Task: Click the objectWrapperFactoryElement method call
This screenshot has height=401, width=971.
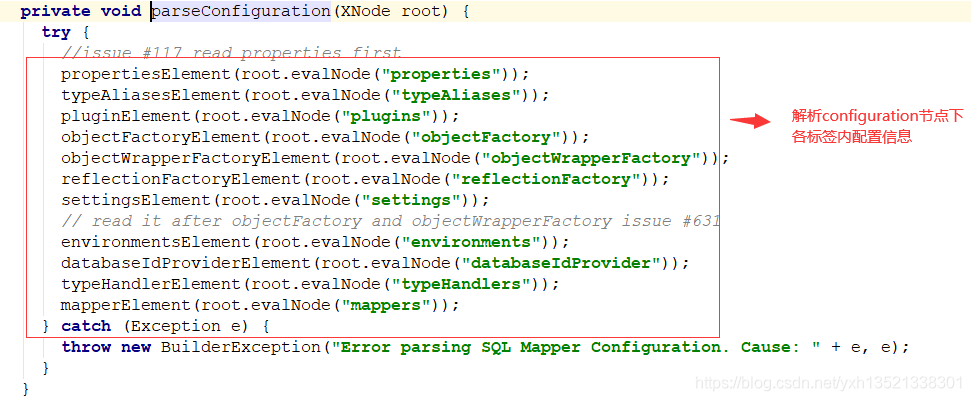Action: pyautogui.click(x=196, y=158)
